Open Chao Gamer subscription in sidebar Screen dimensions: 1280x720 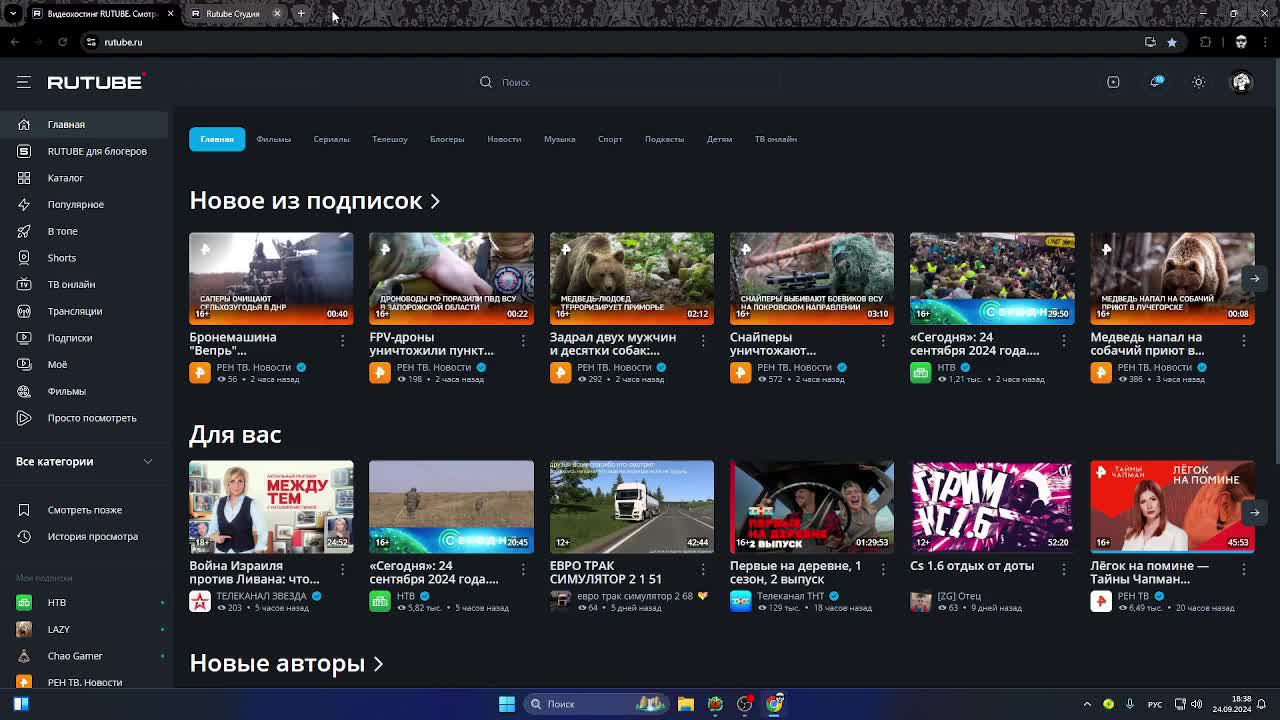pyautogui.click(x=84, y=656)
